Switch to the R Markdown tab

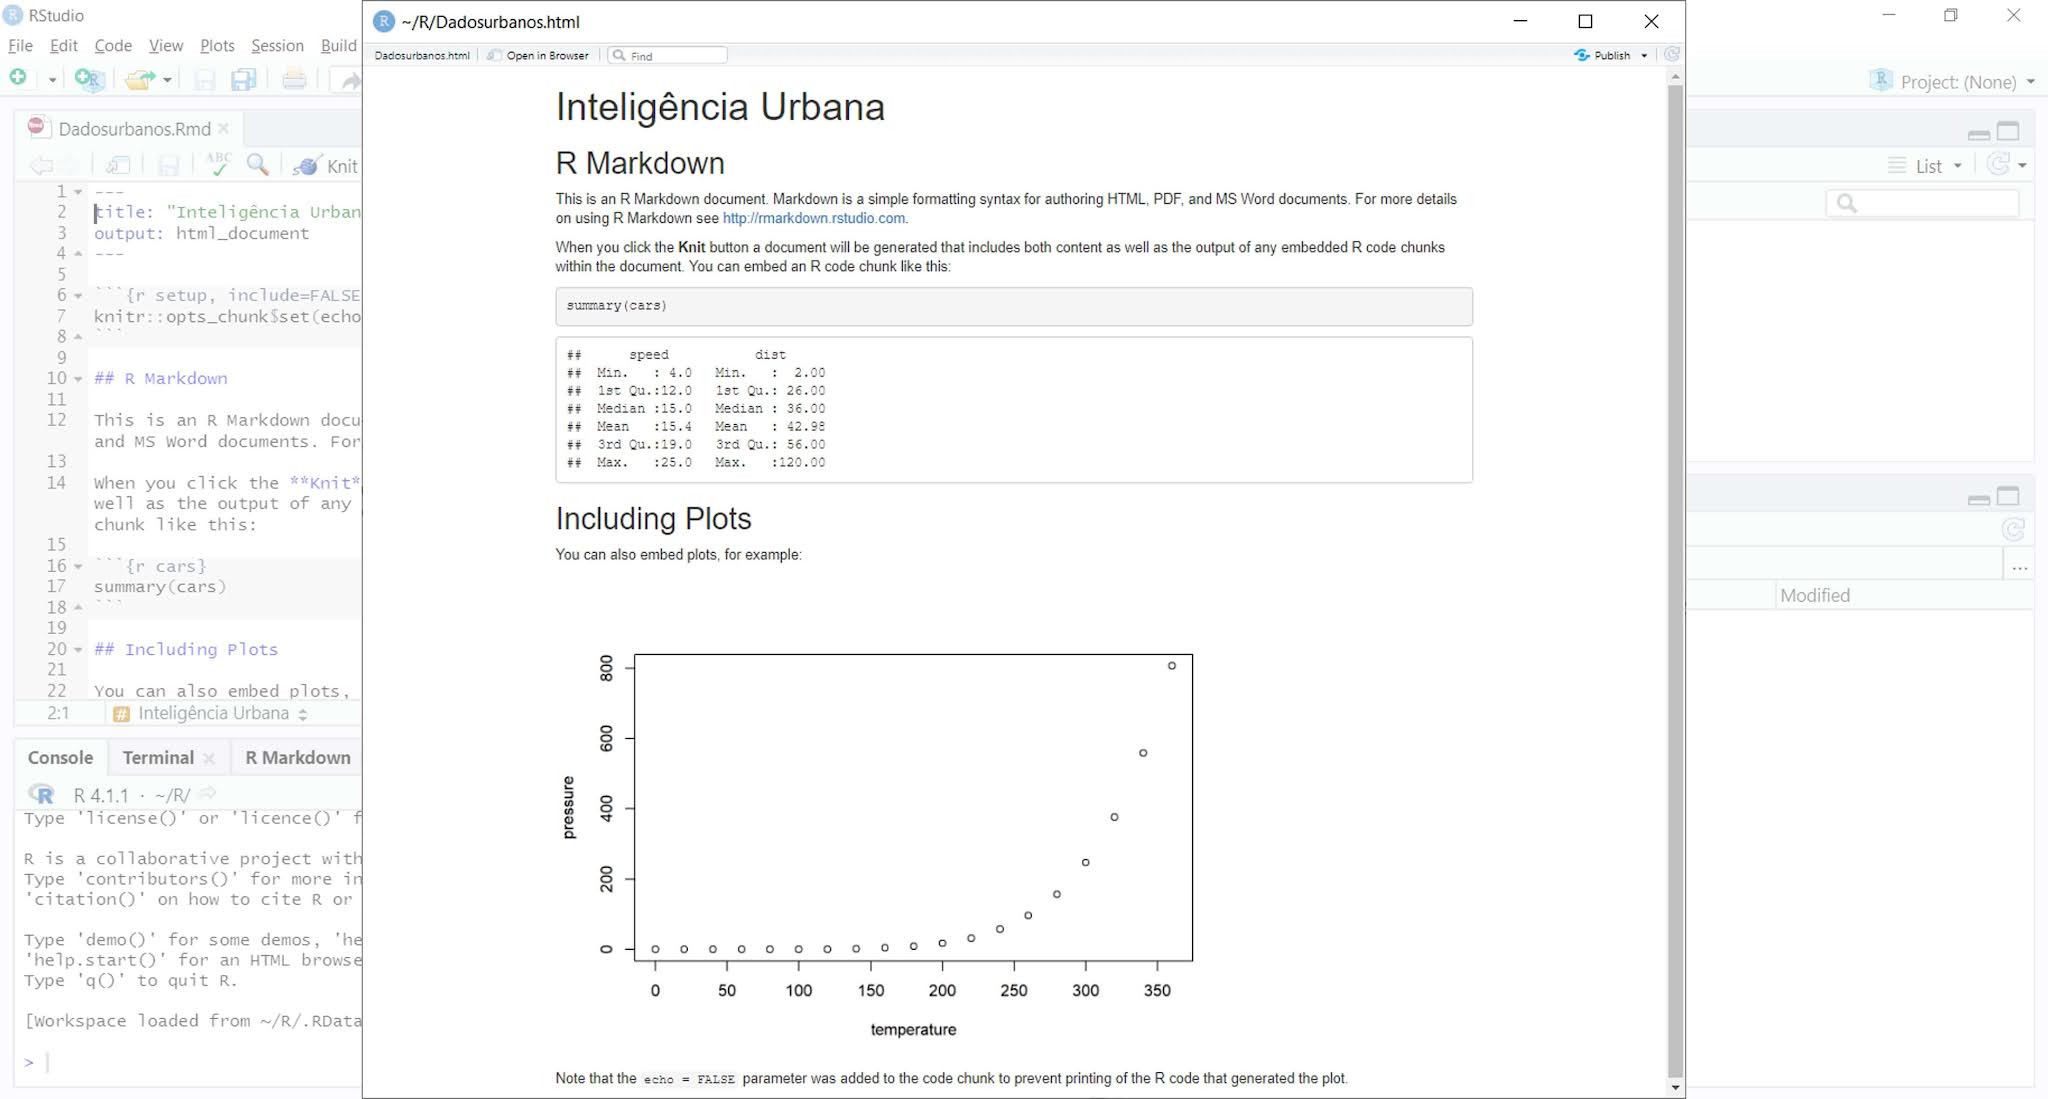click(298, 757)
